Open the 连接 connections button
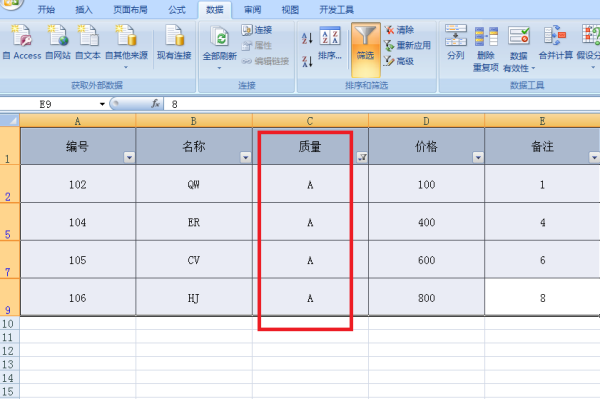 click(257, 30)
